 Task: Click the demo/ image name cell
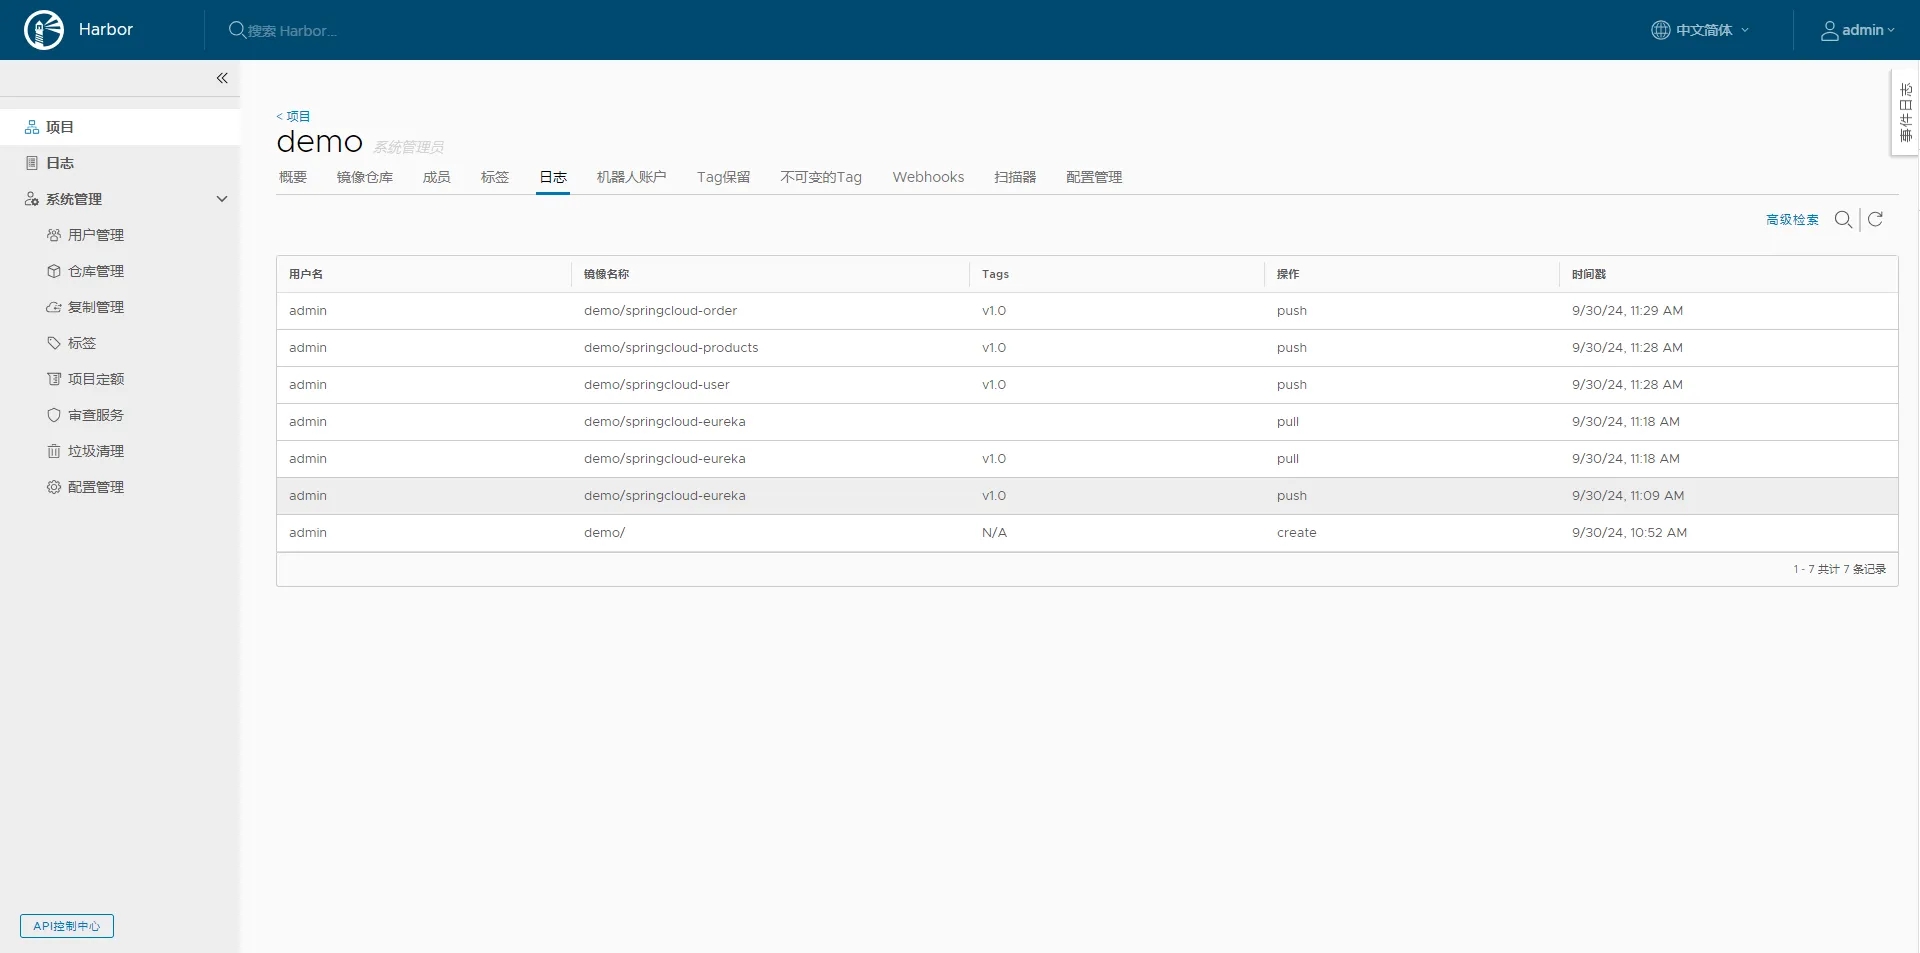point(604,533)
